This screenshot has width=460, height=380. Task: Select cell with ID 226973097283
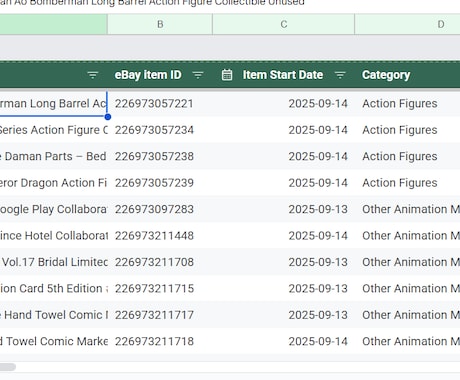coord(160,209)
